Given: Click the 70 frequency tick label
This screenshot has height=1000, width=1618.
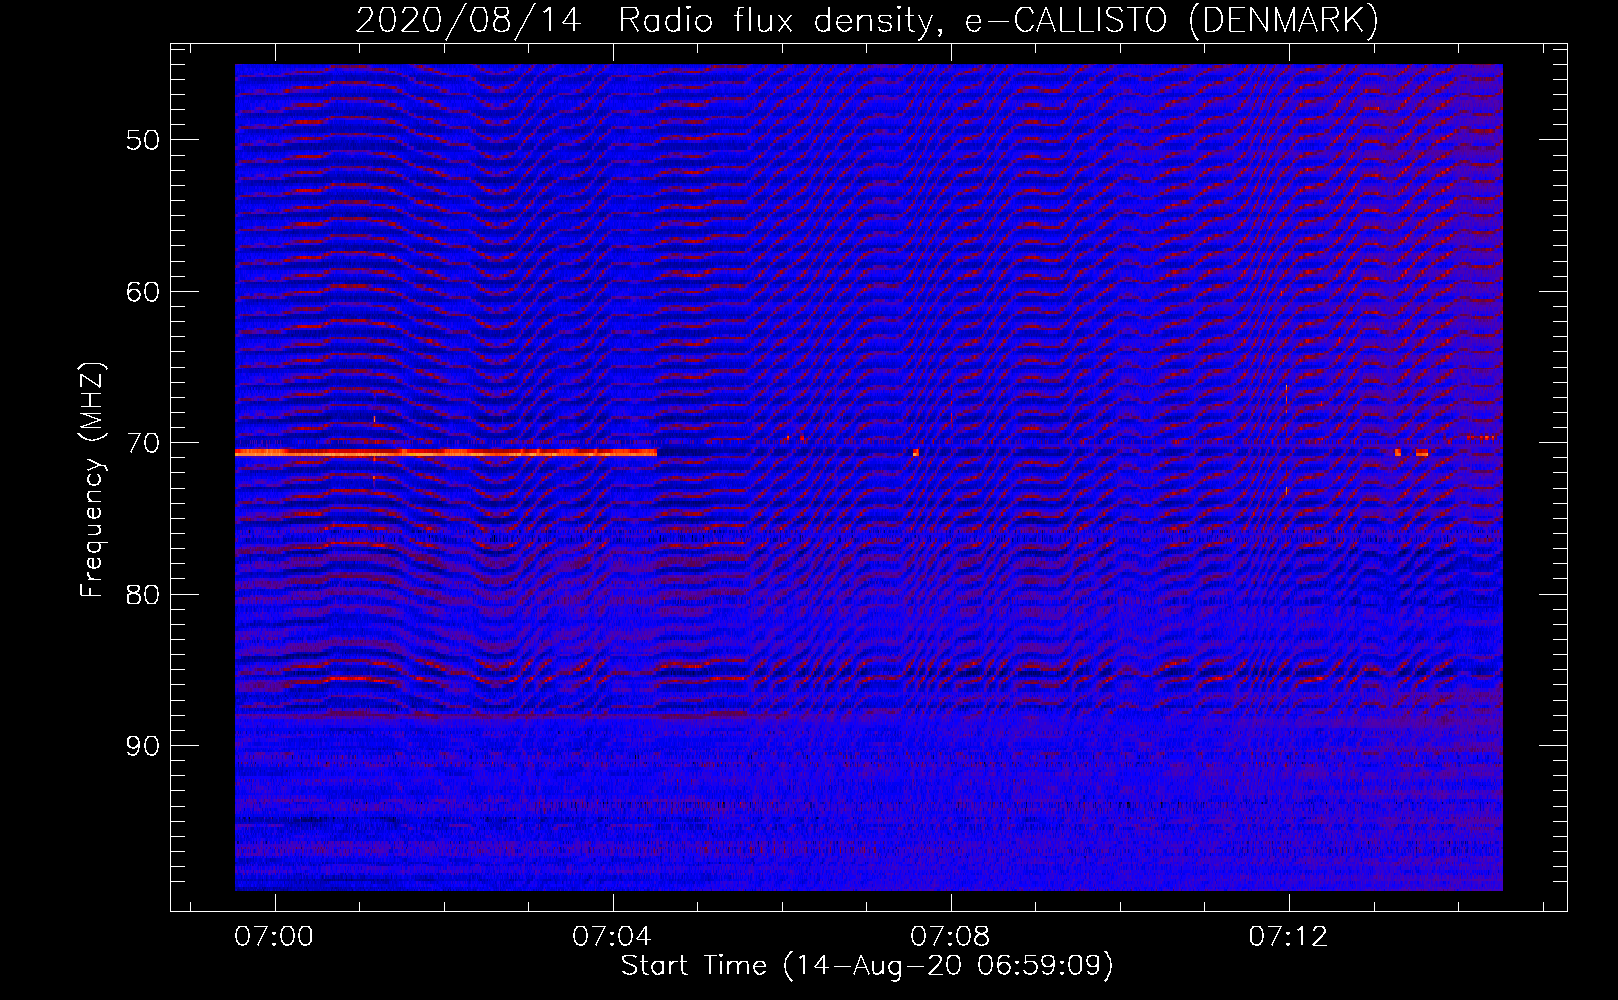Looking at the screenshot, I should (144, 442).
